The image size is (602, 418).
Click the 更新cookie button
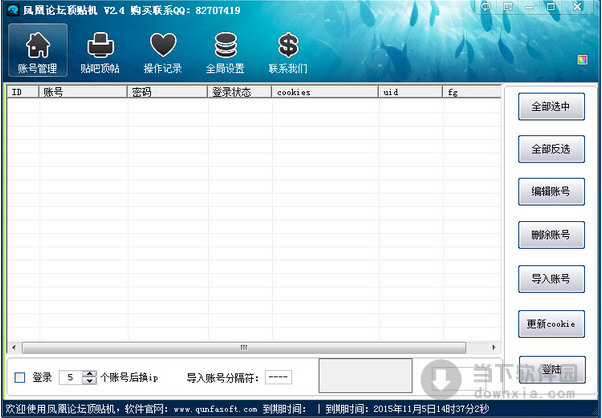tap(551, 324)
